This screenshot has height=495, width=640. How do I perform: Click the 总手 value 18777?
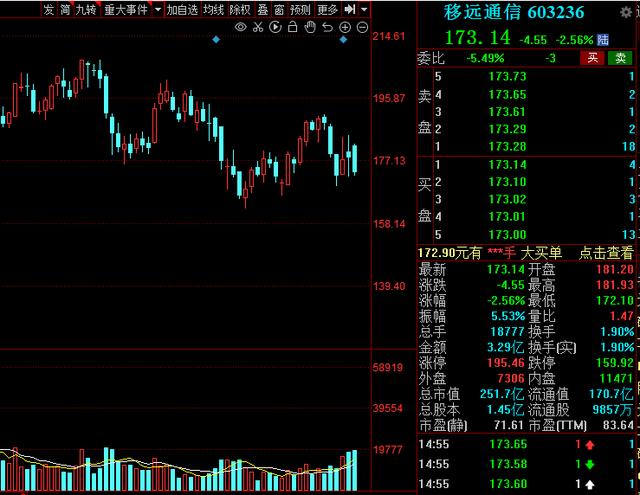pos(507,331)
